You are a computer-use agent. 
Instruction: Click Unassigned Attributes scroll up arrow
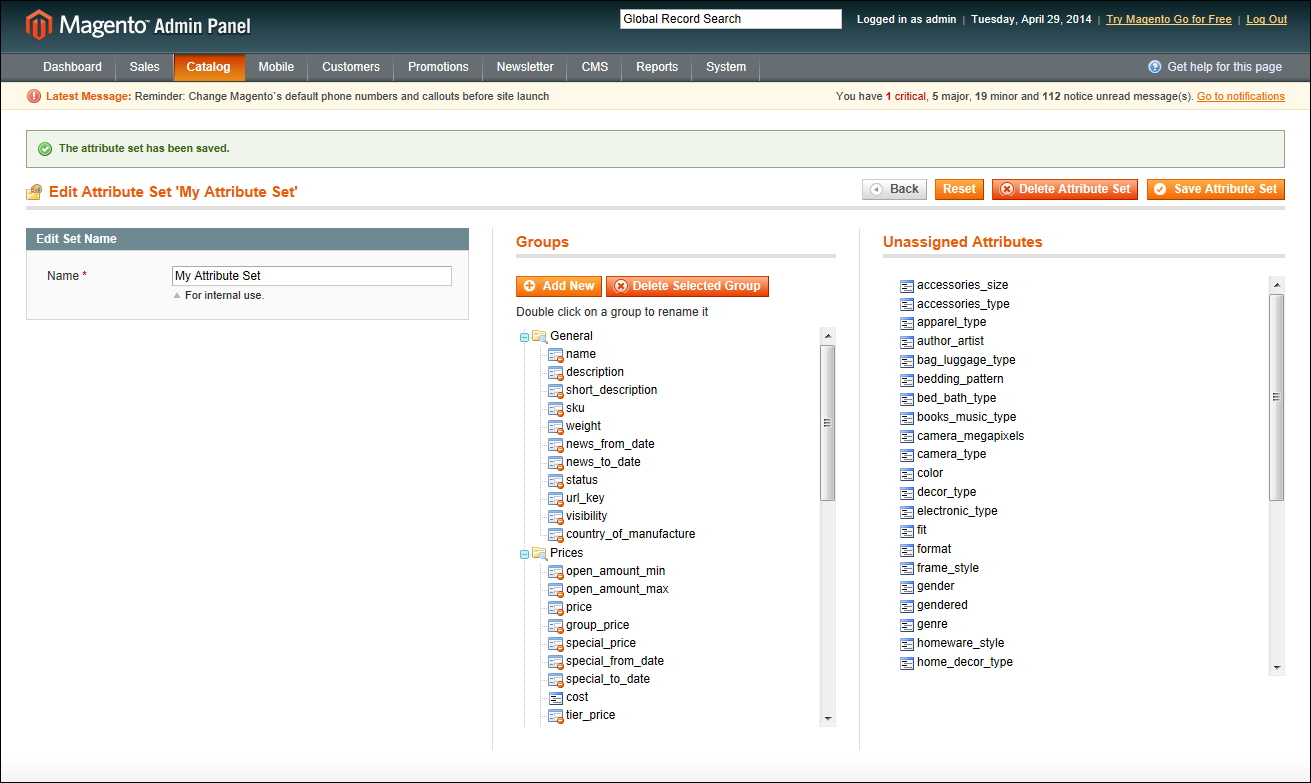(1277, 285)
